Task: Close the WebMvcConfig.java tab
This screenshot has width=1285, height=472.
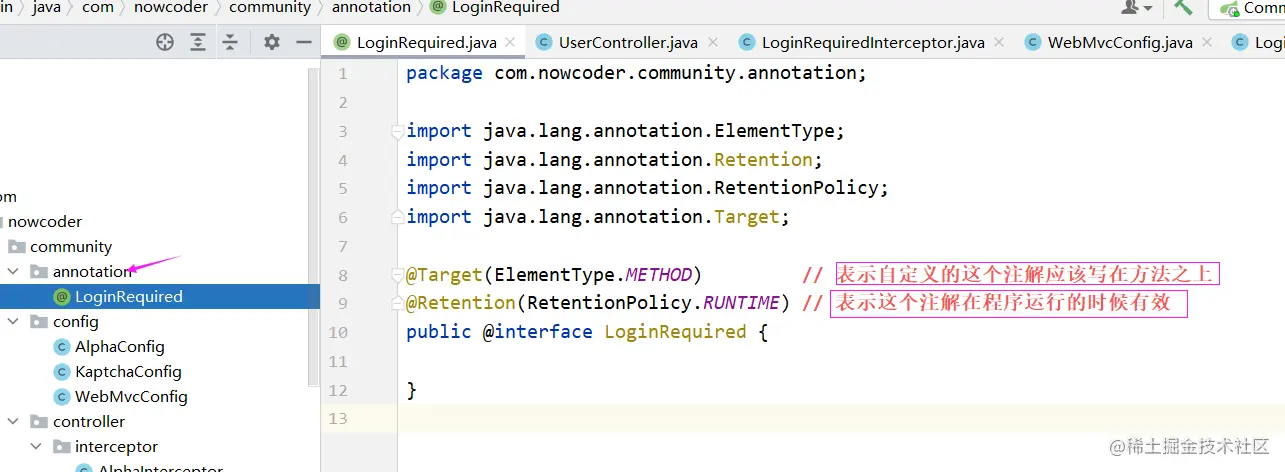Action: pos(1207,42)
